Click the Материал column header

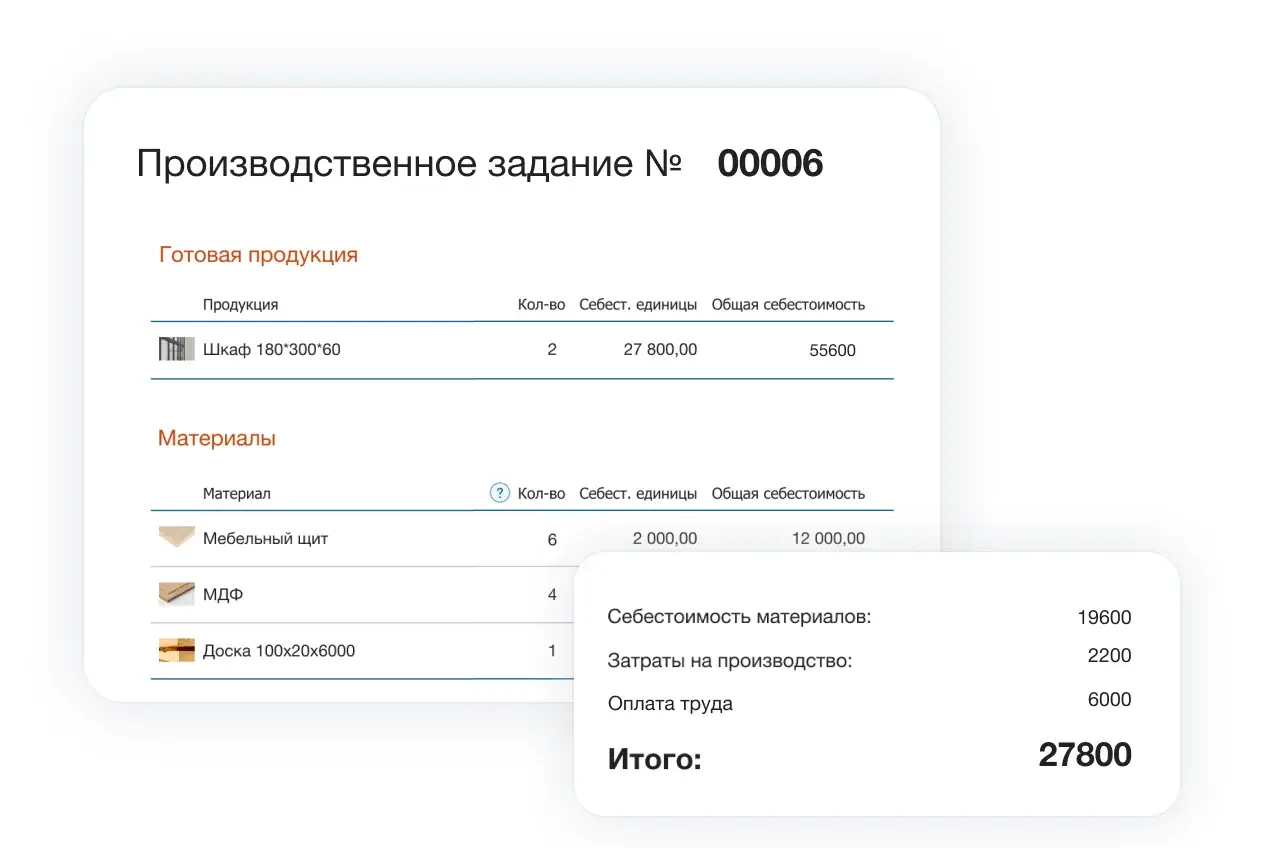[236, 494]
